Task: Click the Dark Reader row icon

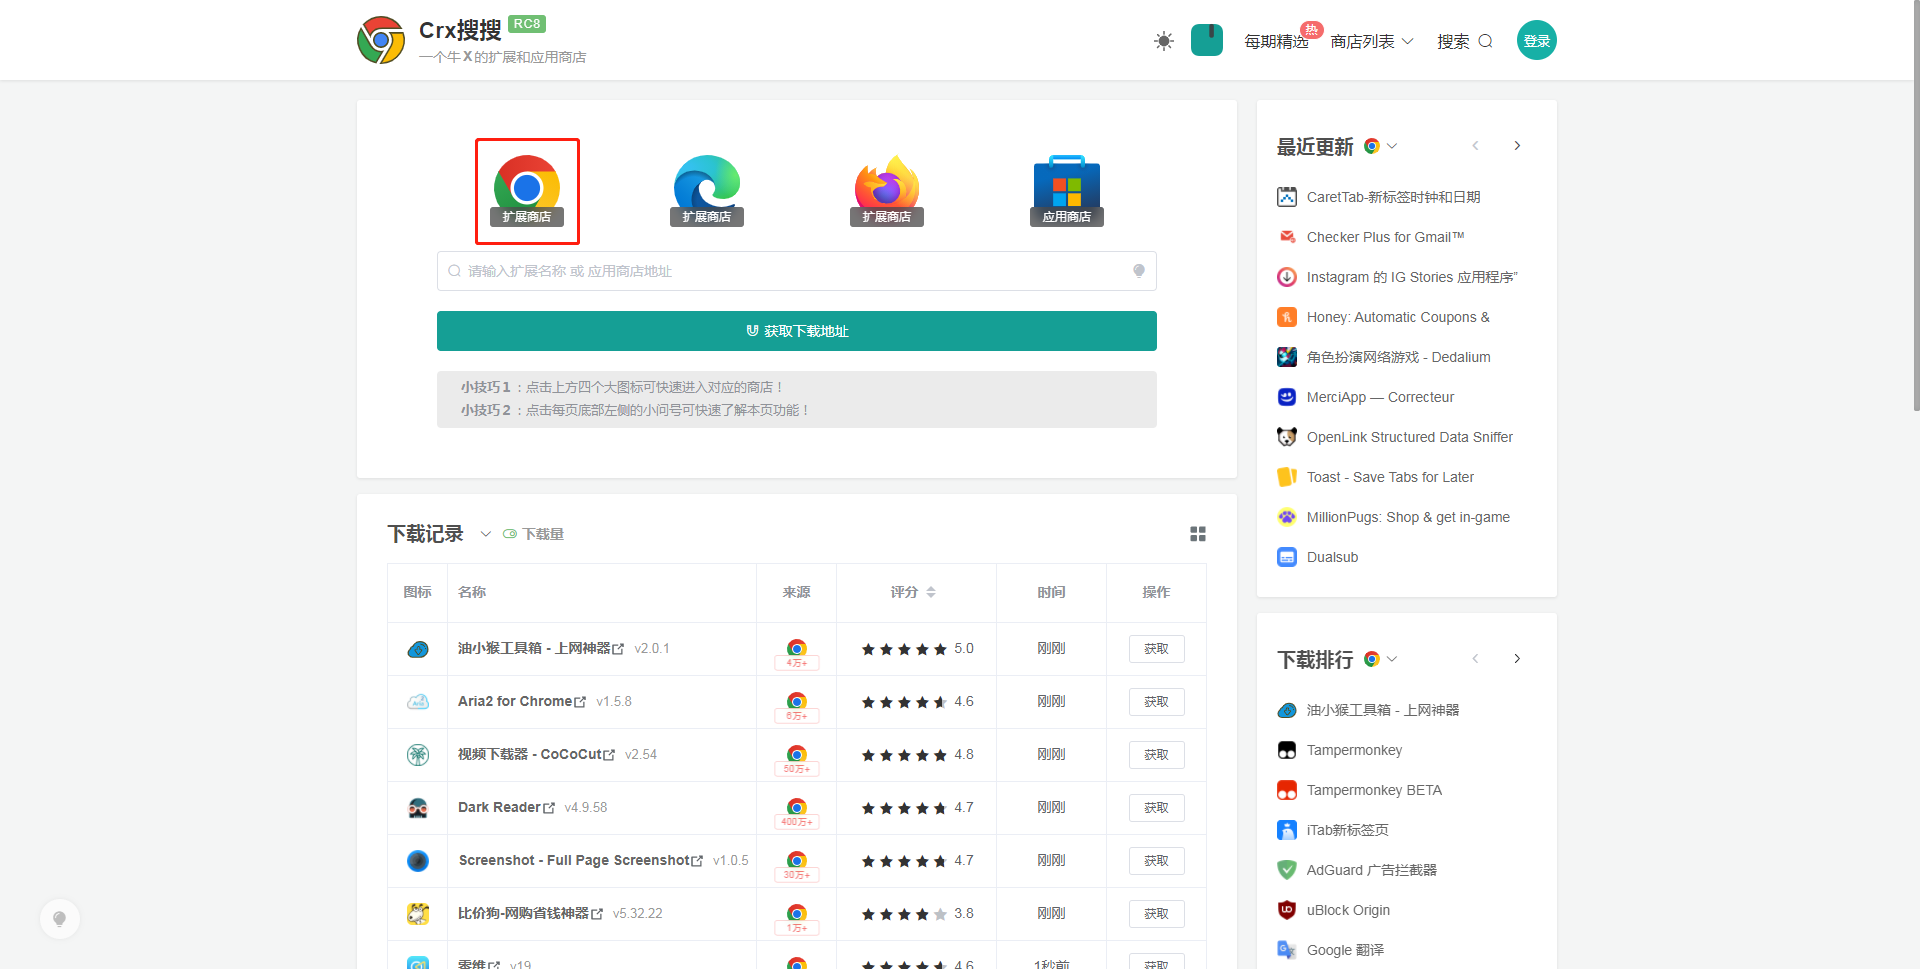Action: pyautogui.click(x=418, y=808)
